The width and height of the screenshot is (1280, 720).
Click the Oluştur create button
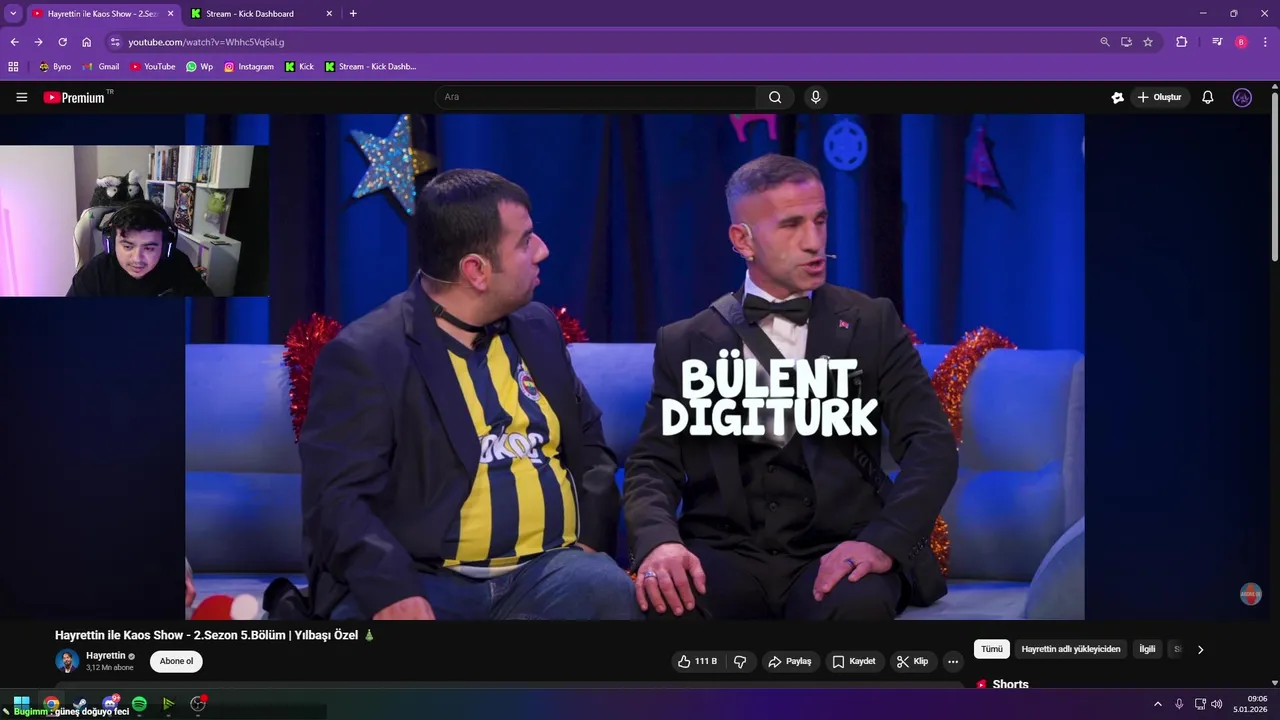click(1160, 97)
